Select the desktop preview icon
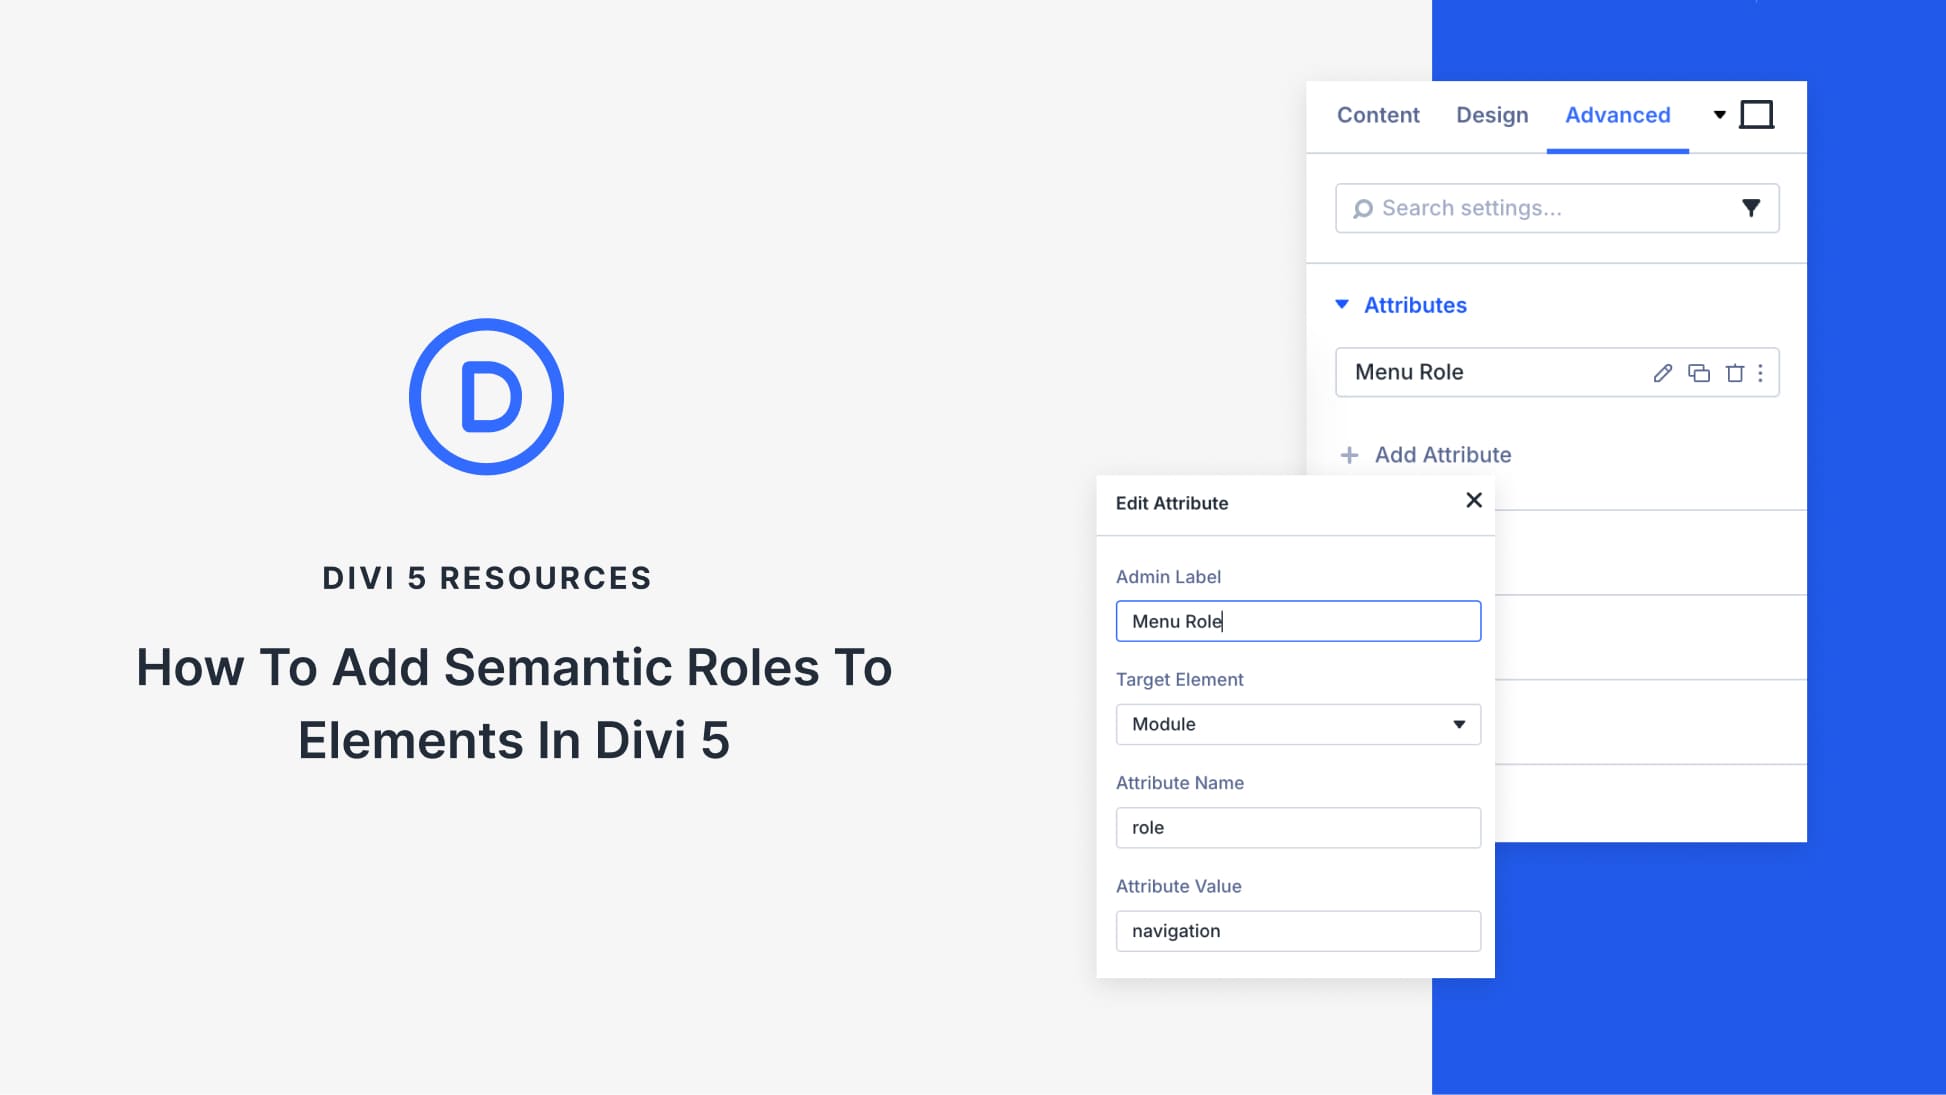 [1758, 114]
